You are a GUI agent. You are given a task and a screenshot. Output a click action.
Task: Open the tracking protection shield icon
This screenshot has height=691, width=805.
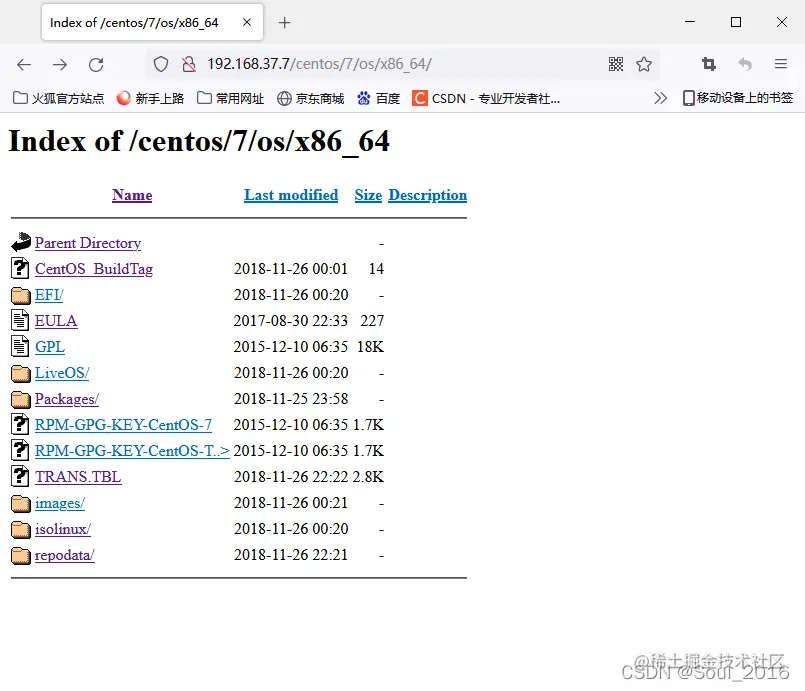pos(161,64)
